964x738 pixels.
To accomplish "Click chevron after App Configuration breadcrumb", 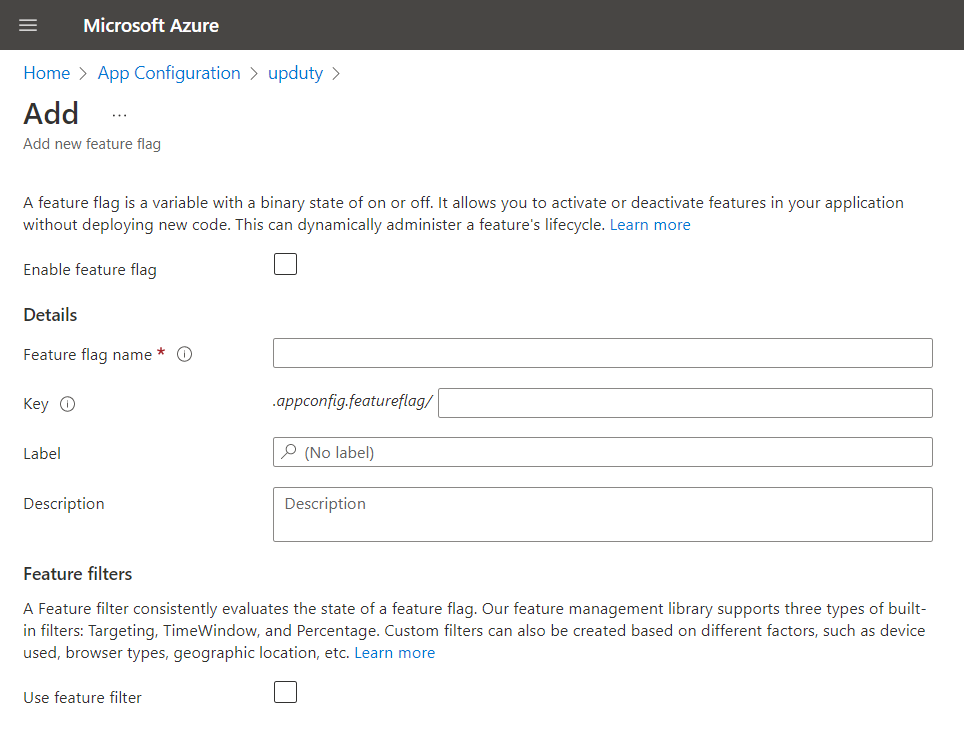I will coord(254,73).
